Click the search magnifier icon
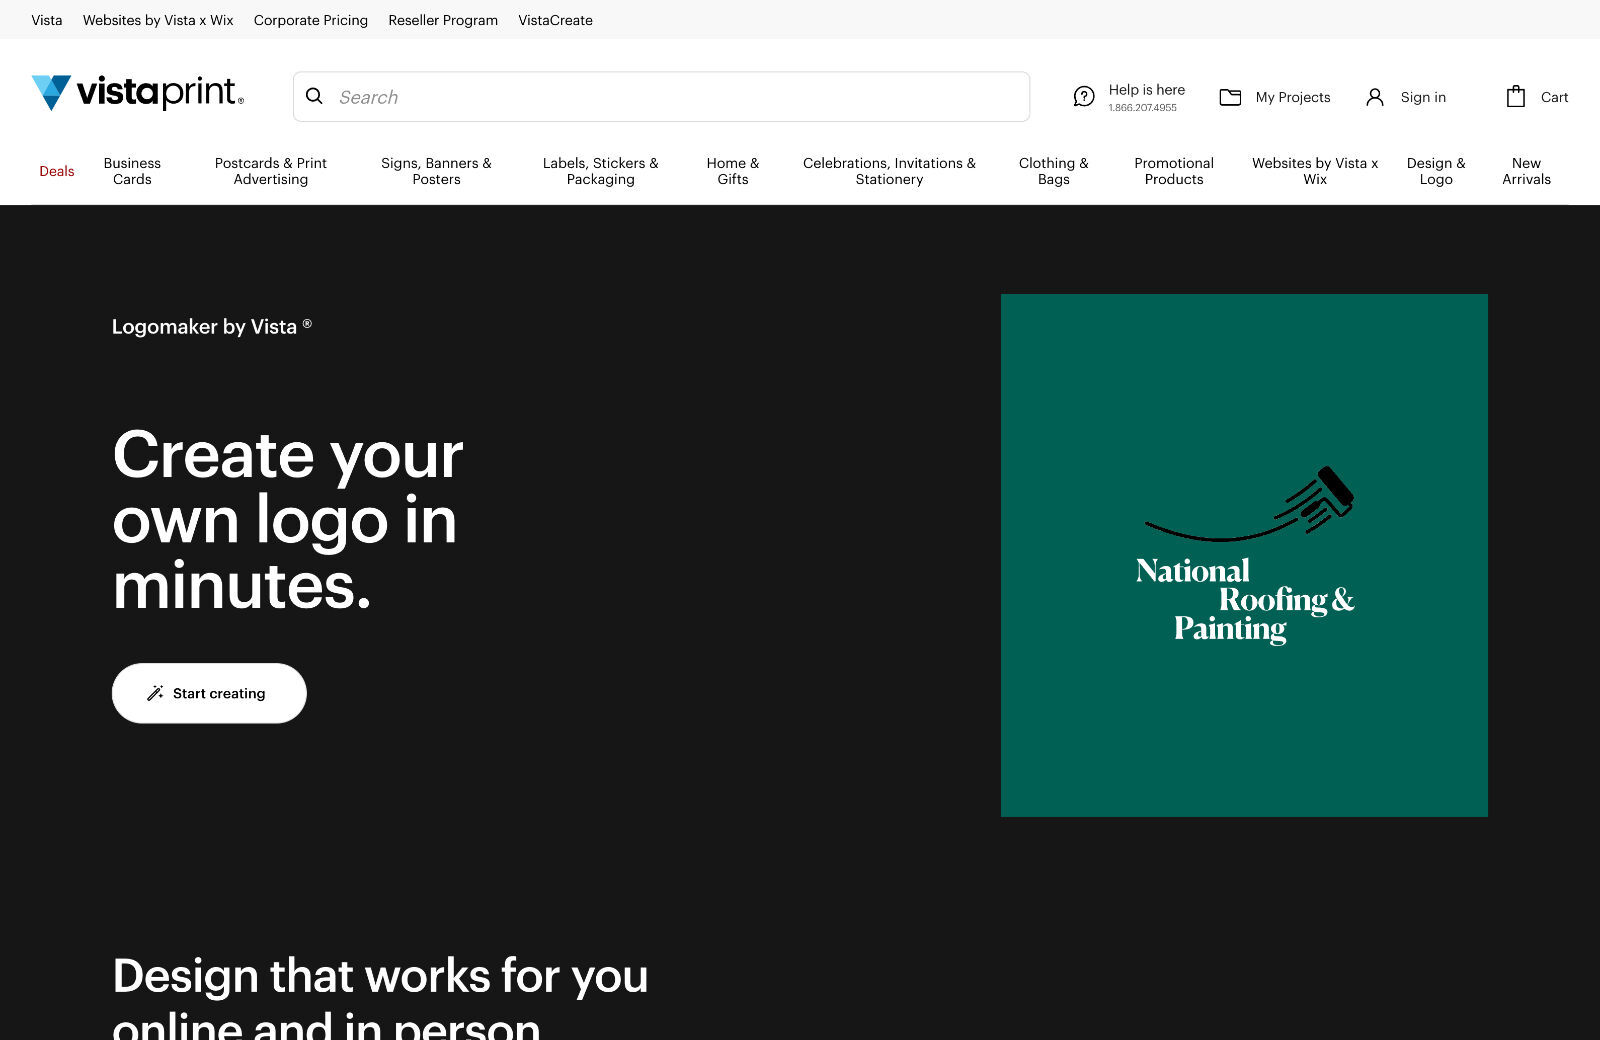 click(314, 96)
